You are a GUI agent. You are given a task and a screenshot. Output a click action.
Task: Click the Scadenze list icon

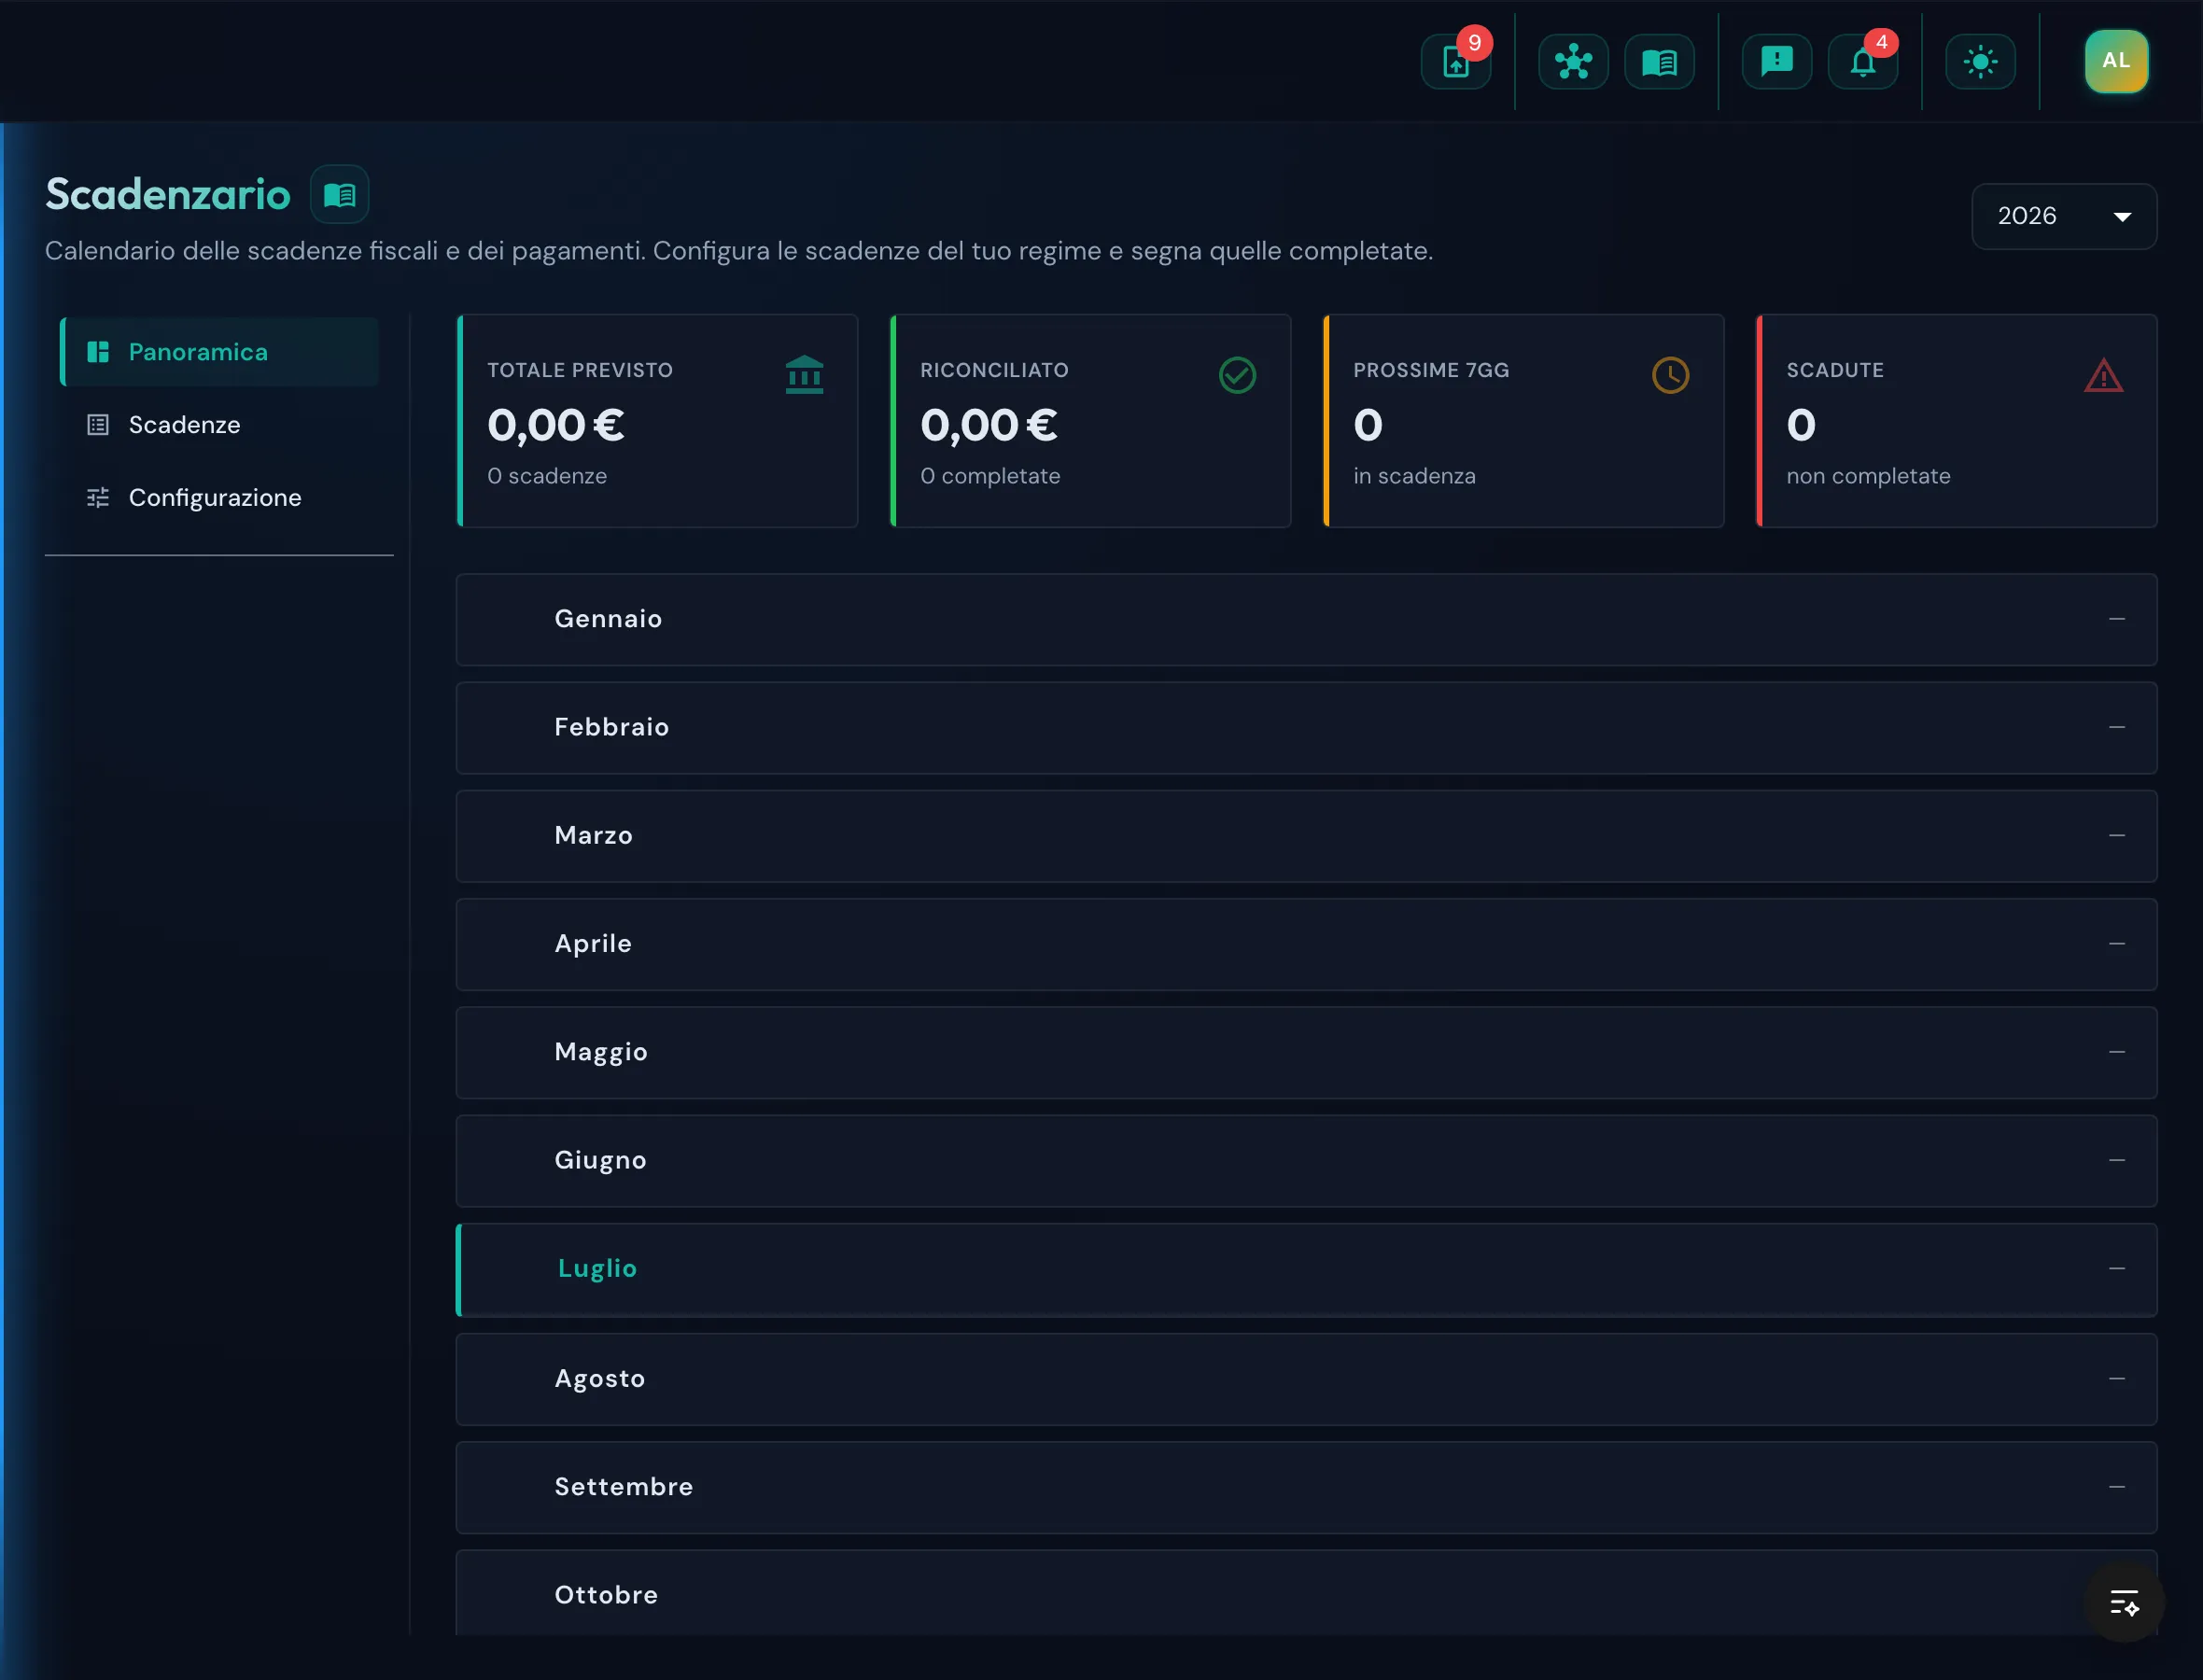[x=98, y=425]
